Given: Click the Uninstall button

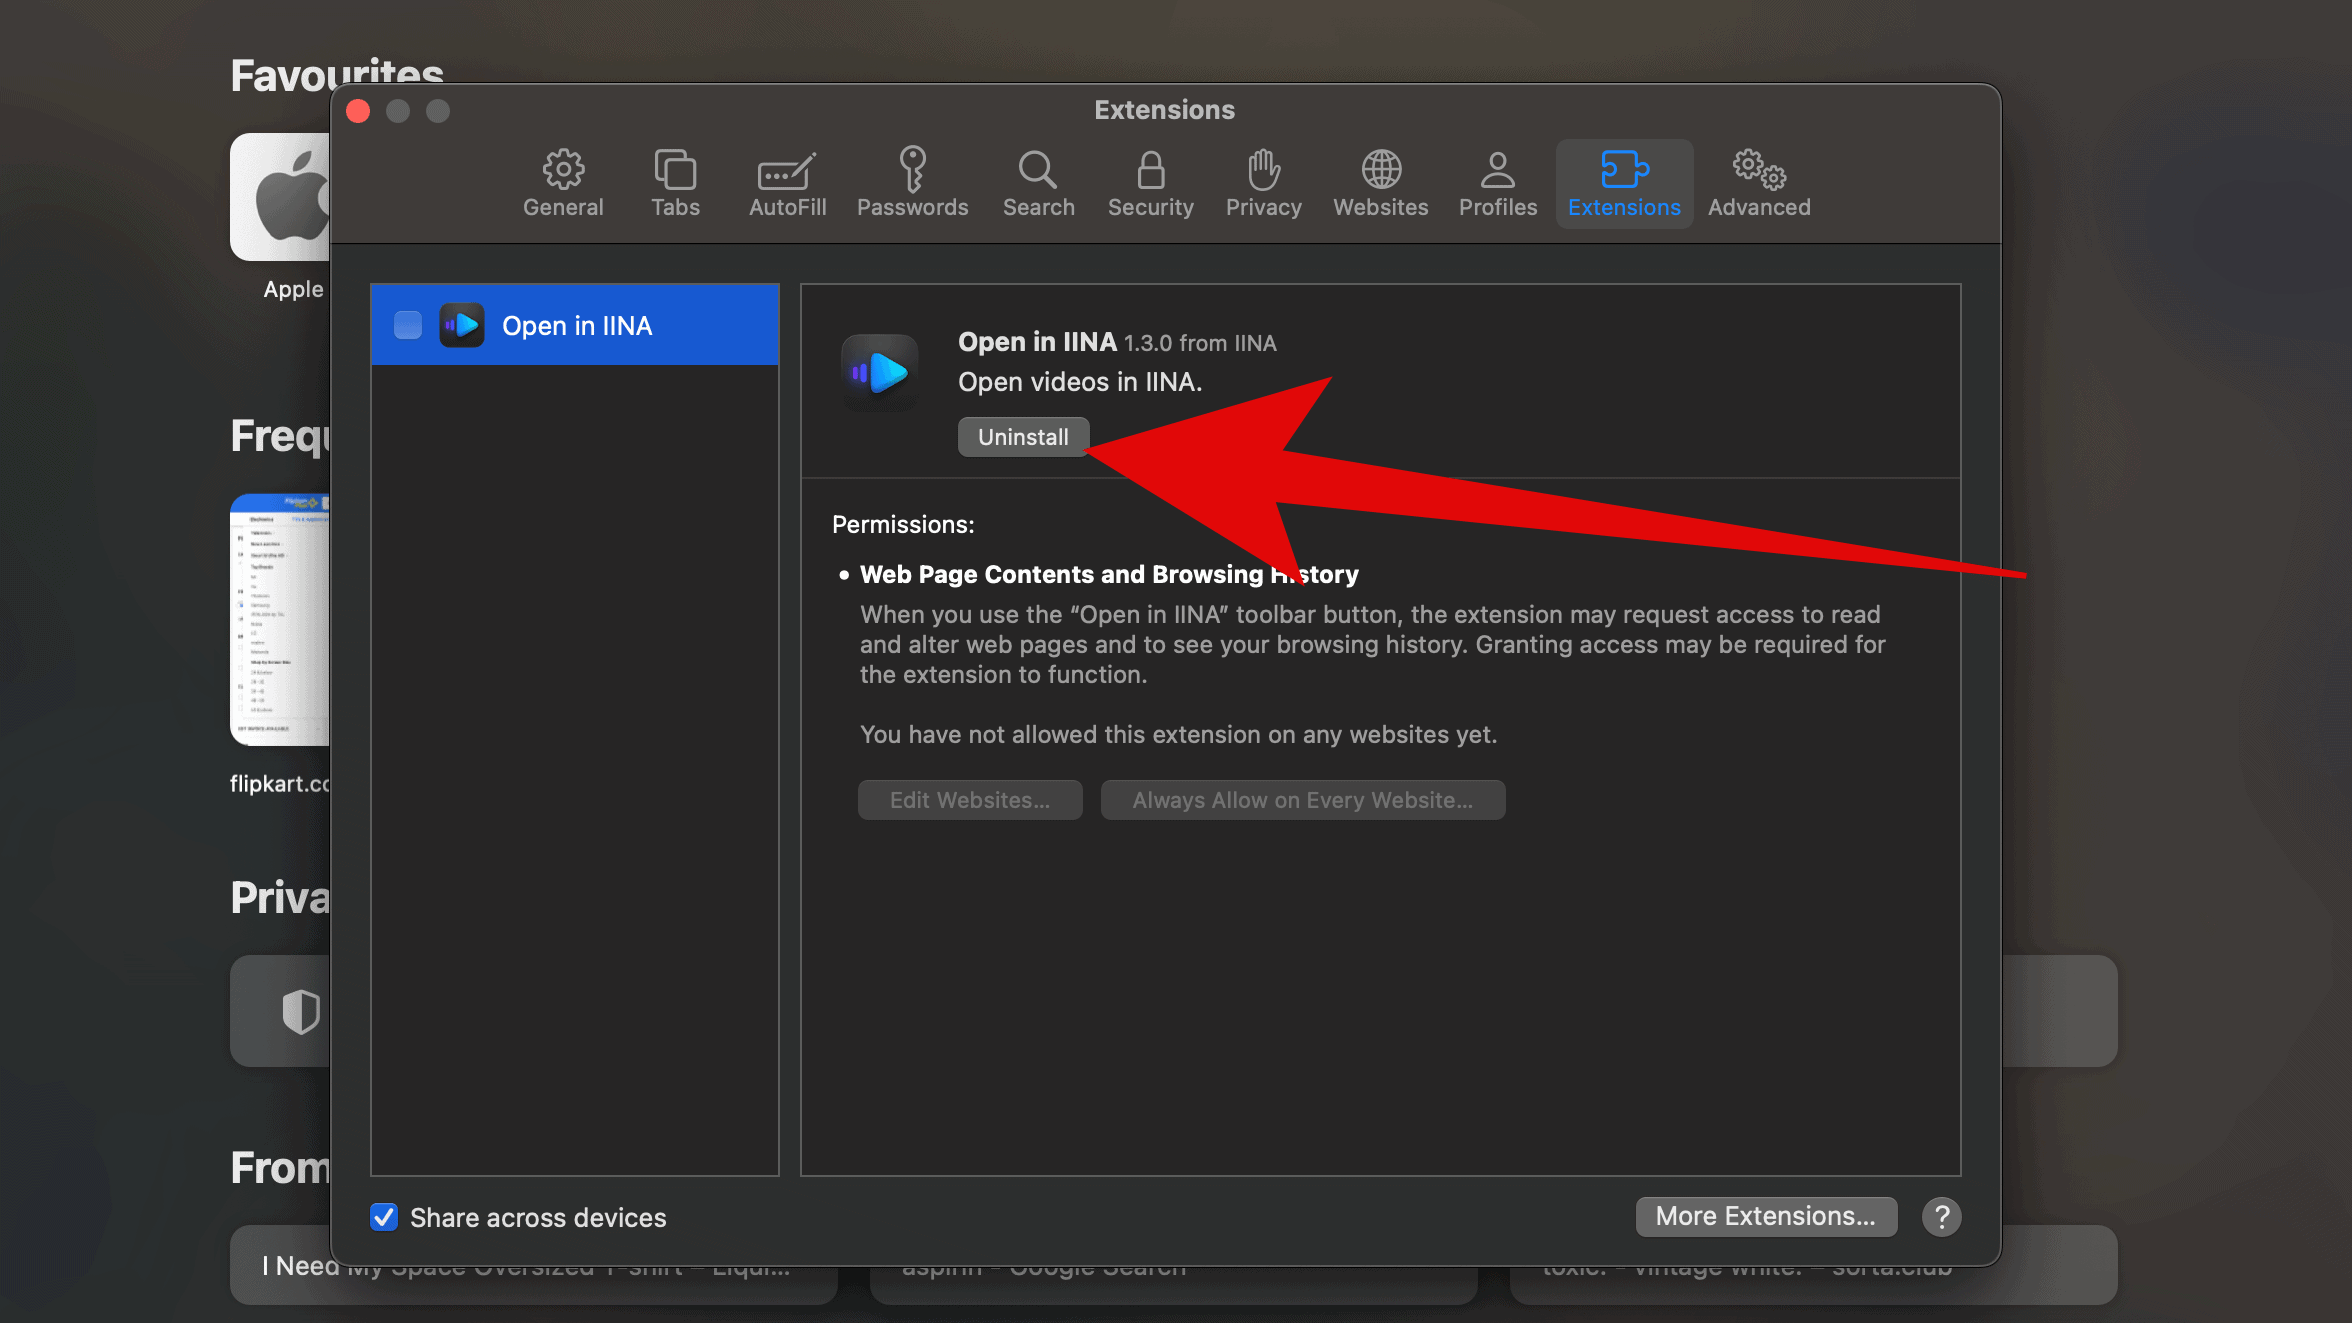Looking at the screenshot, I should [x=1022, y=437].
